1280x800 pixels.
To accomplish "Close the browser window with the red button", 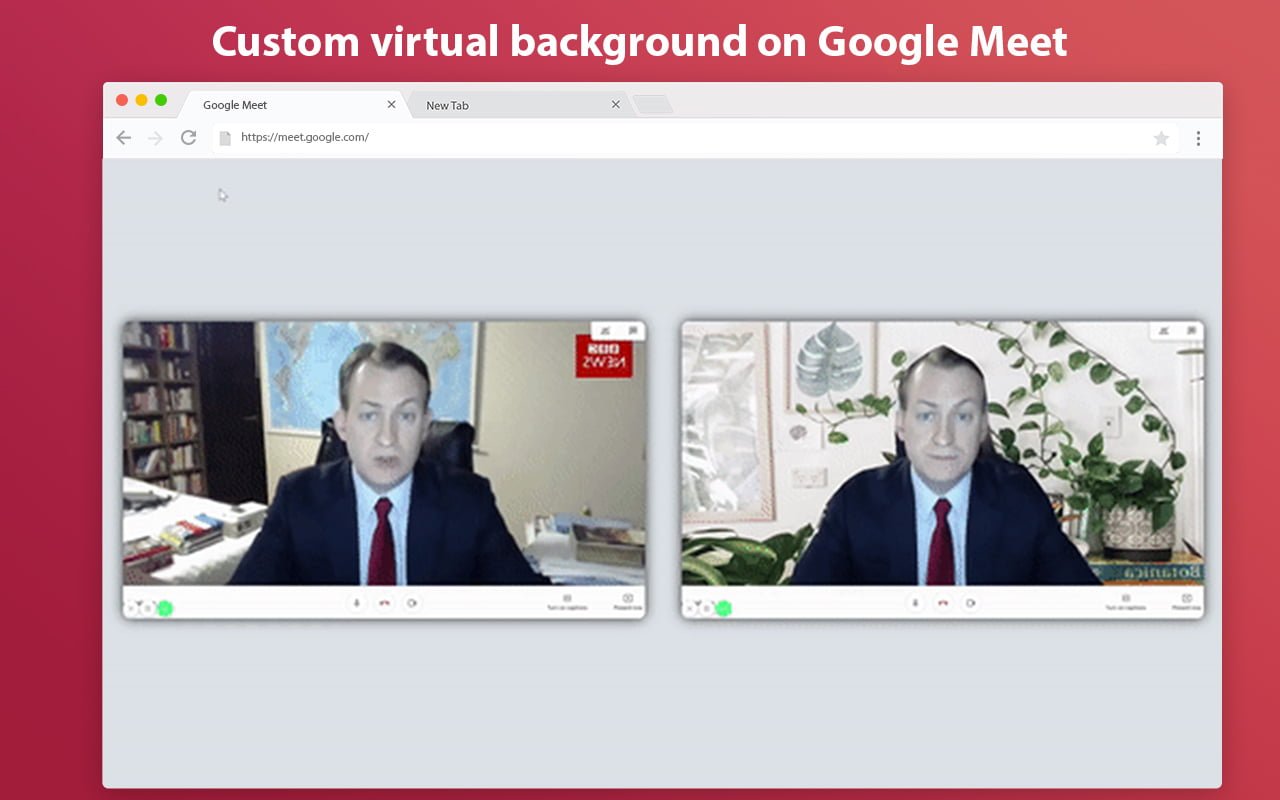I will pyautogui.click(x=122, y=100).
